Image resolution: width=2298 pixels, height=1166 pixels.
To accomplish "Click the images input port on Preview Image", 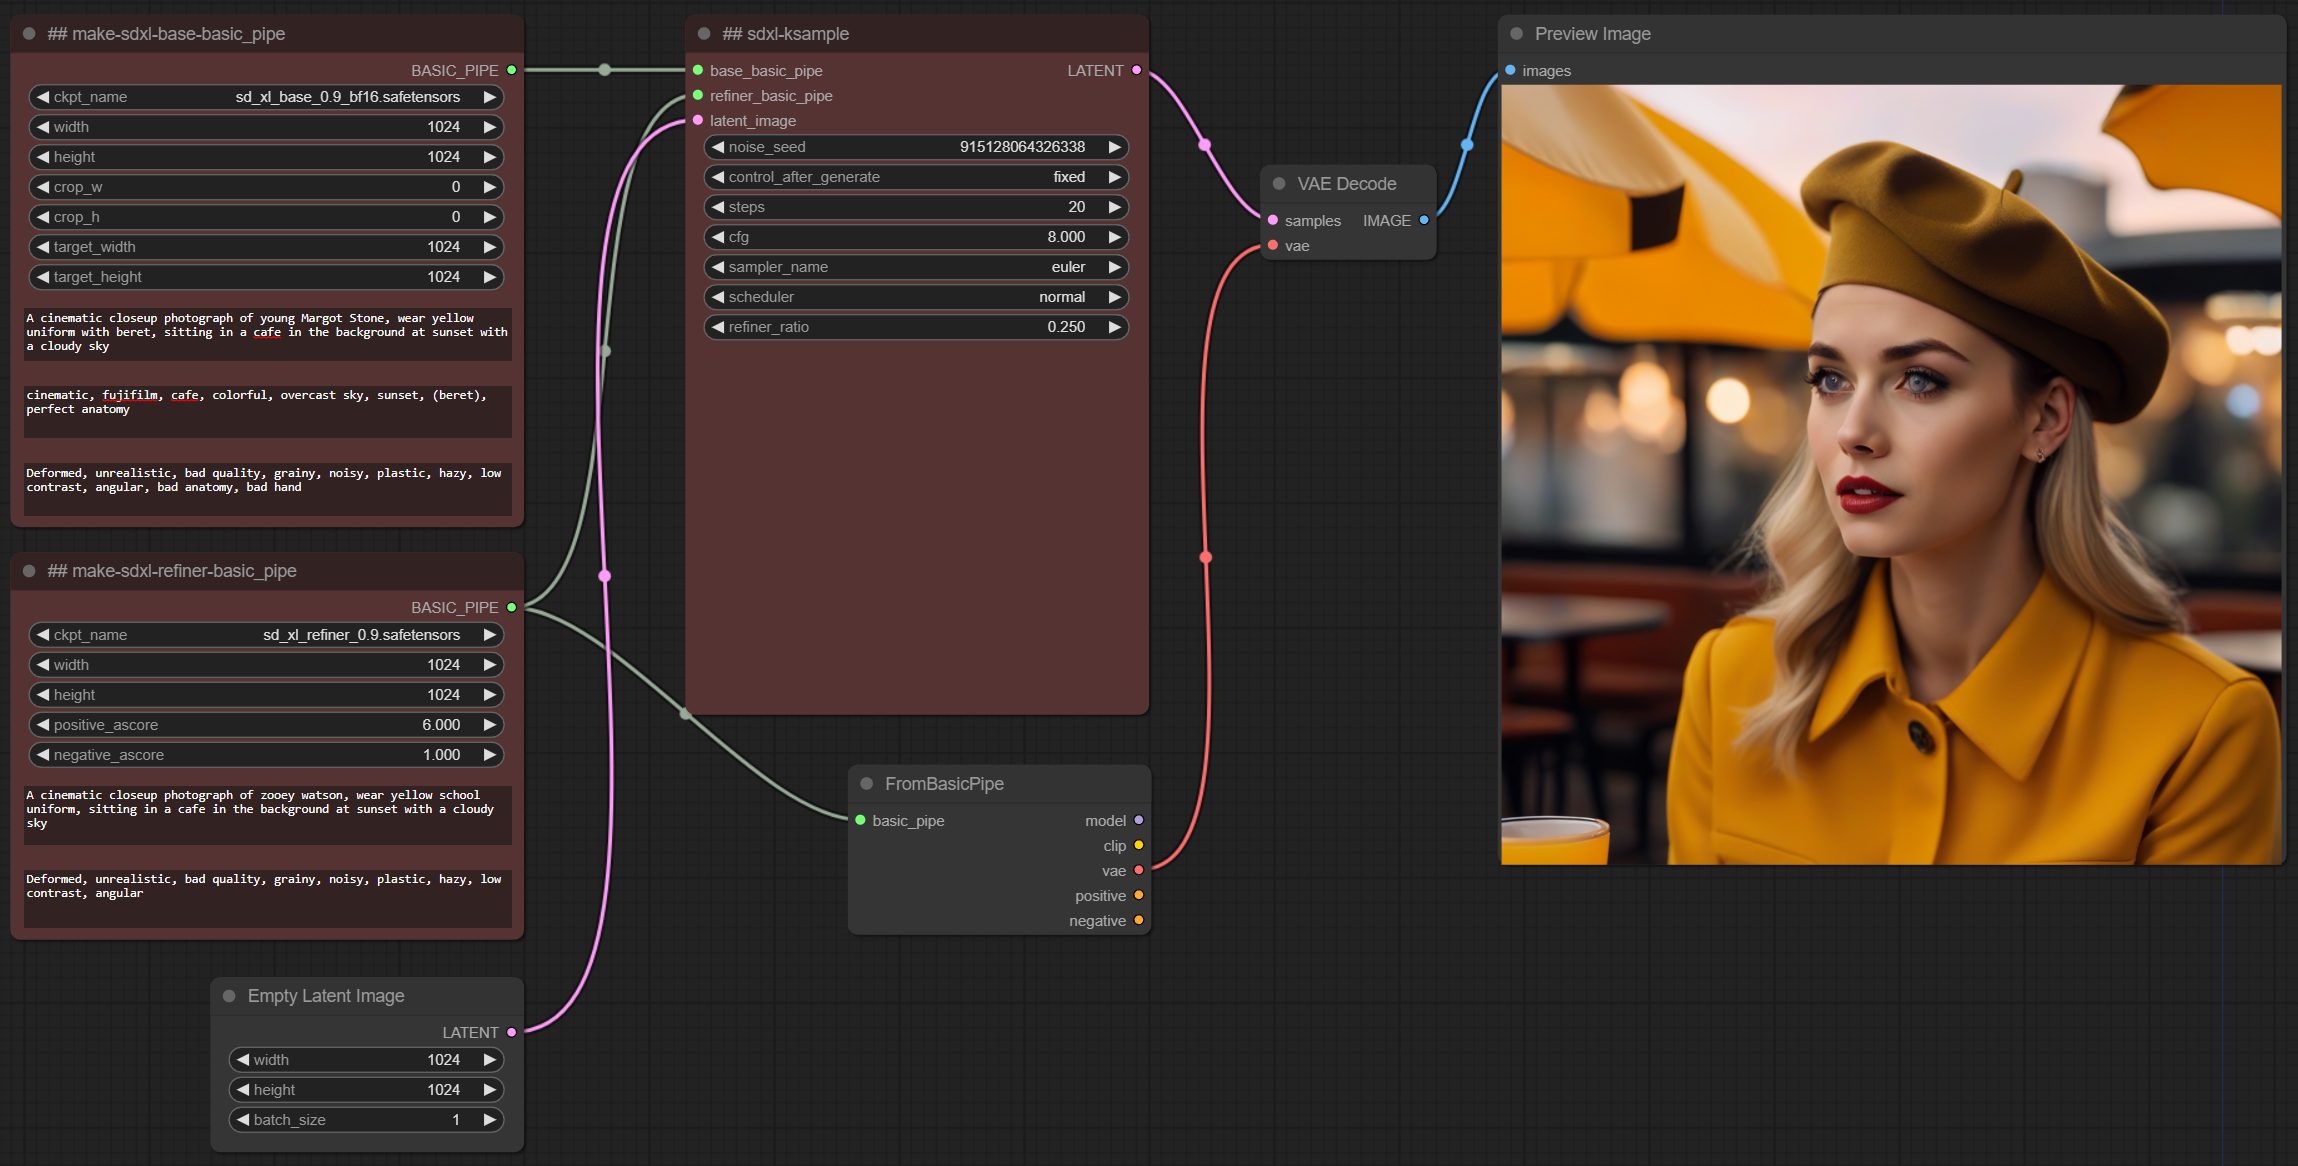I will (1510, 70).
